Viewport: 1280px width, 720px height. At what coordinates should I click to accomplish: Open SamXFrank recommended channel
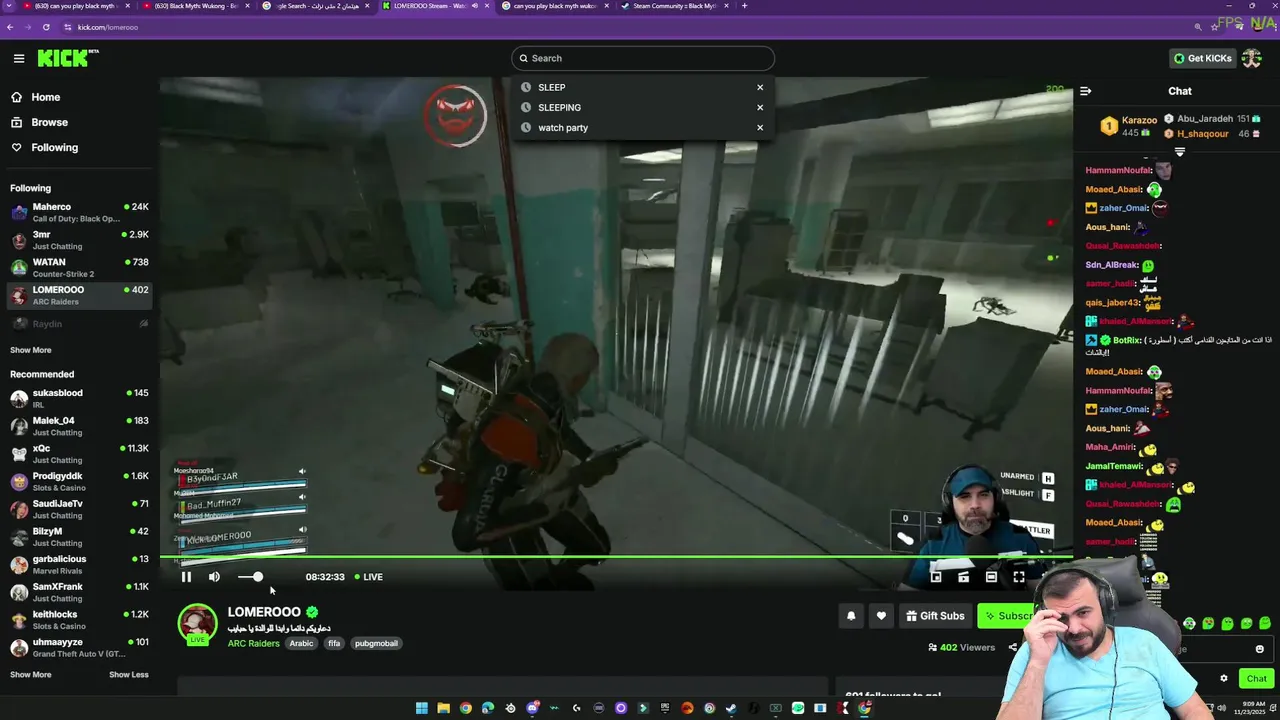pos(80,592)
